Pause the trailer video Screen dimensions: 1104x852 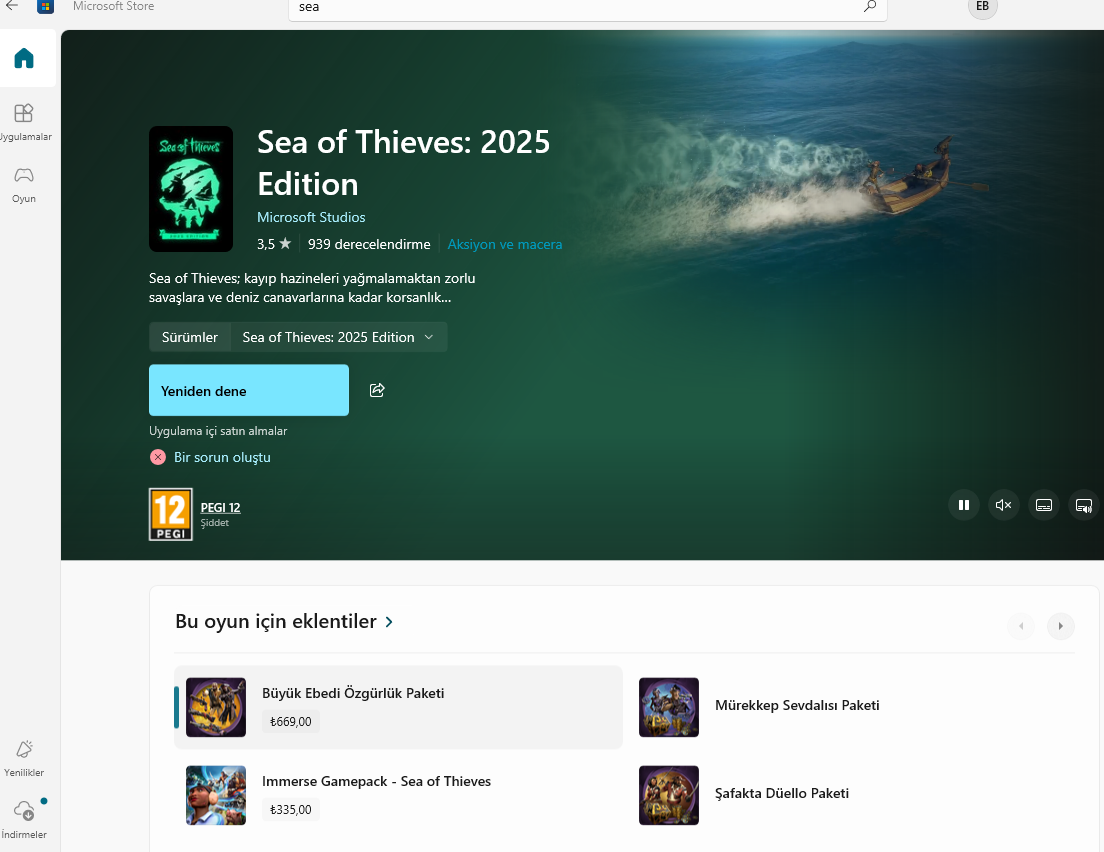click(964, 505)
